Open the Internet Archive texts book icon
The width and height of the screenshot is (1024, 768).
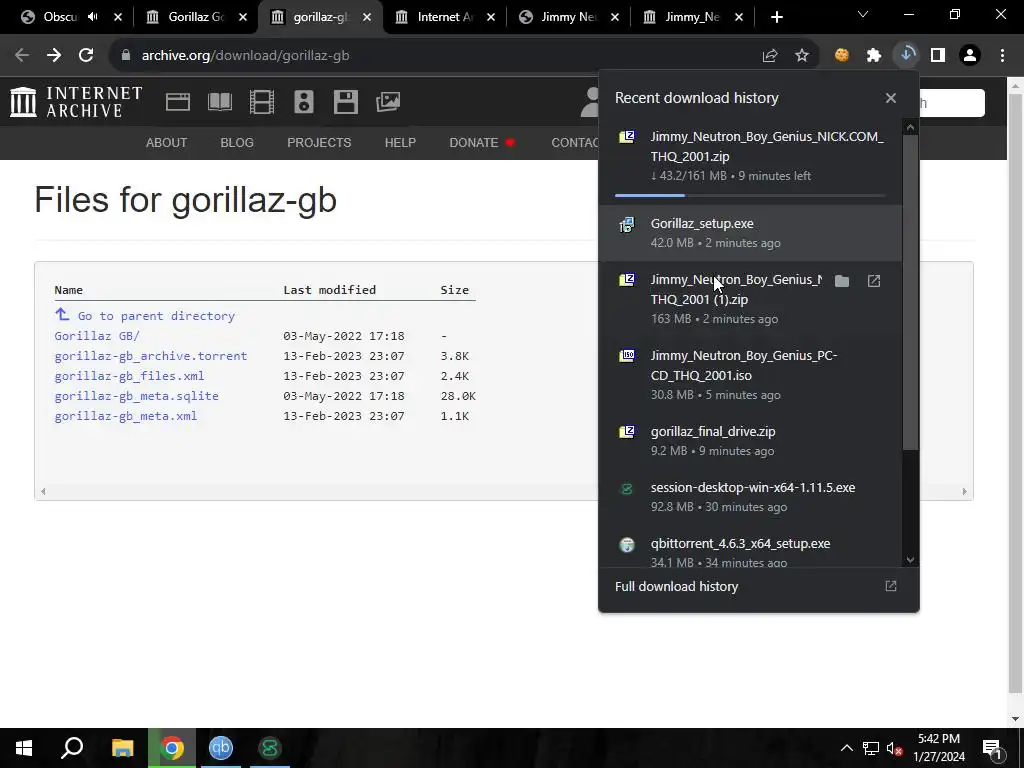[219, 102]
